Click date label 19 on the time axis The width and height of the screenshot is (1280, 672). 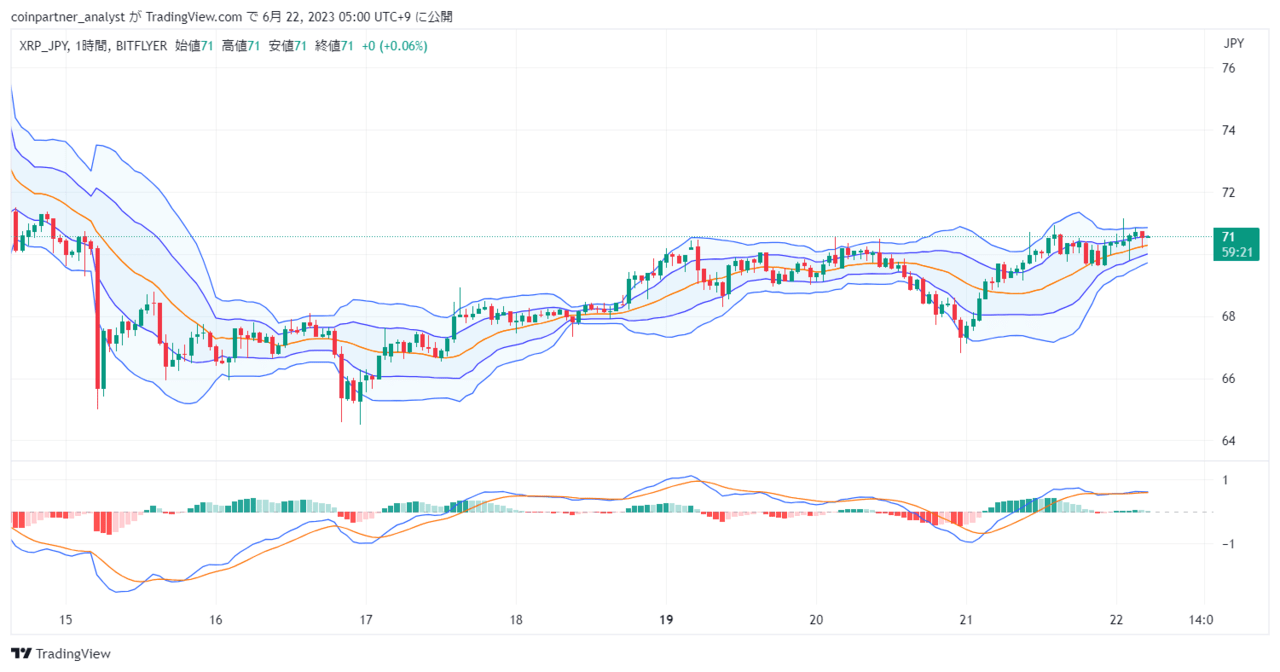[x=667, y=619]
